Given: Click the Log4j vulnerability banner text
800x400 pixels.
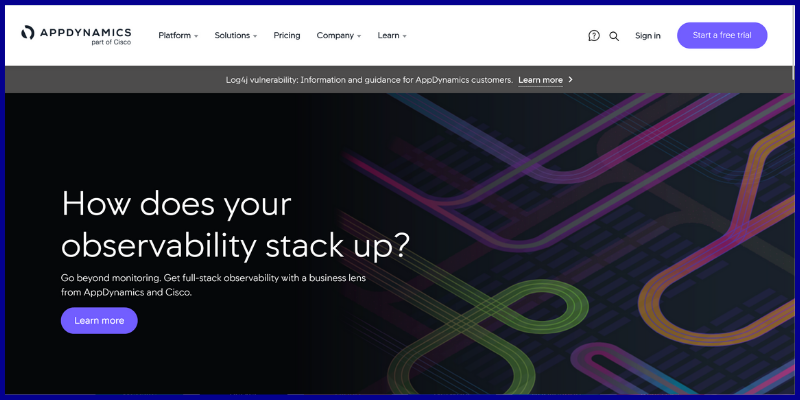Looking at the screenshot, I should (x=369, y=80).
